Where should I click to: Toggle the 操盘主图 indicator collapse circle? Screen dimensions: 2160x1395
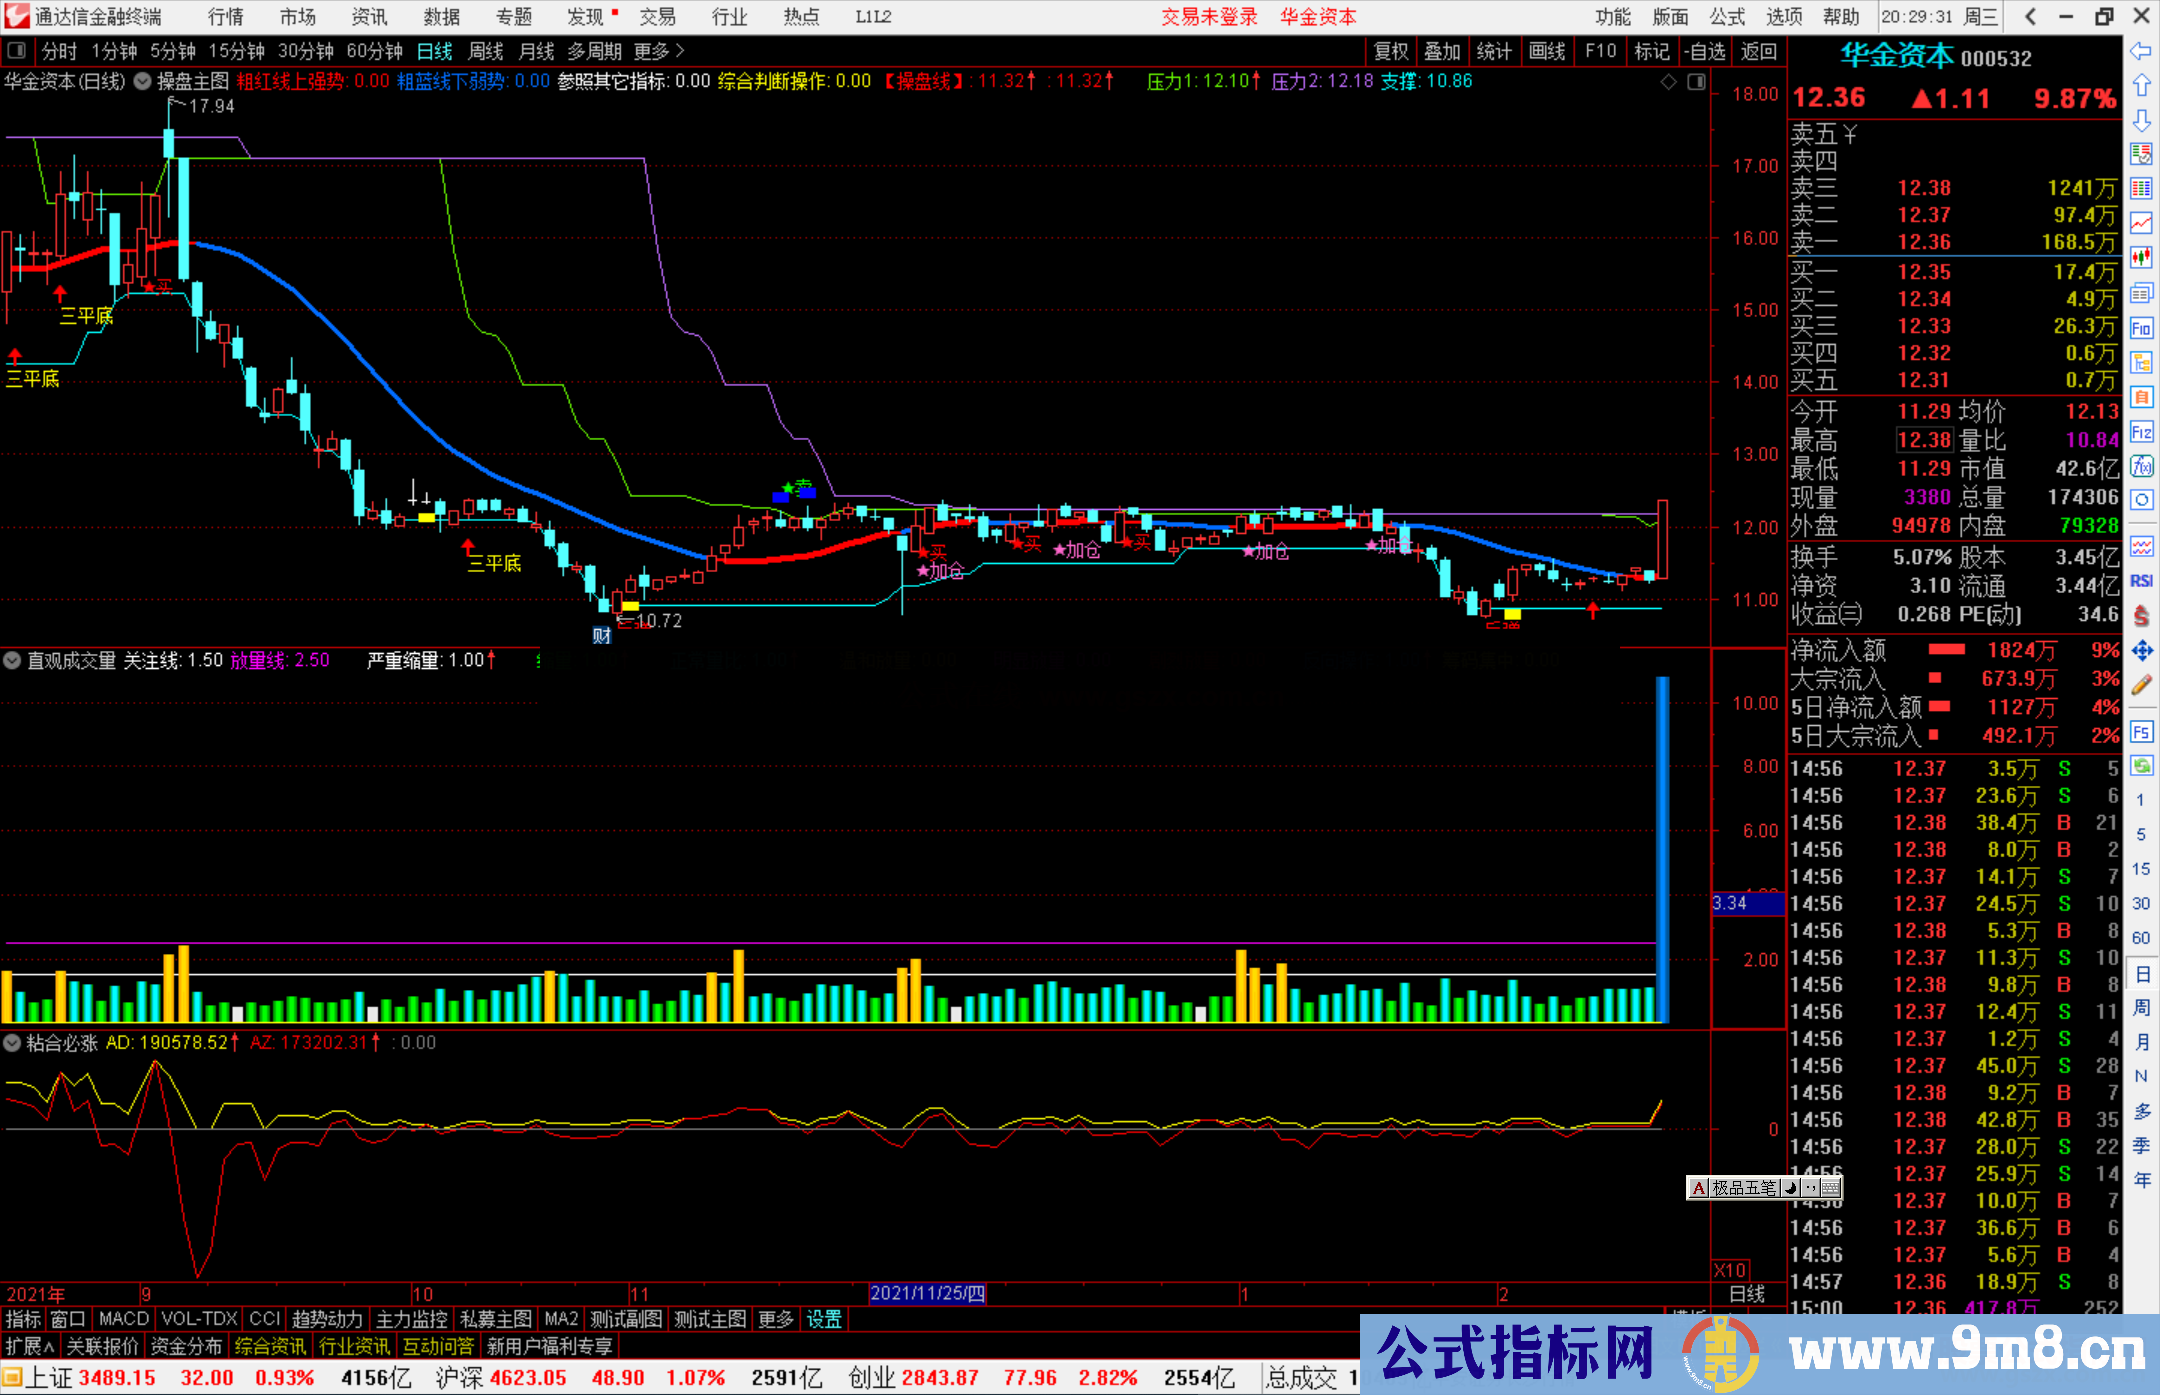[x=143, y=81]
